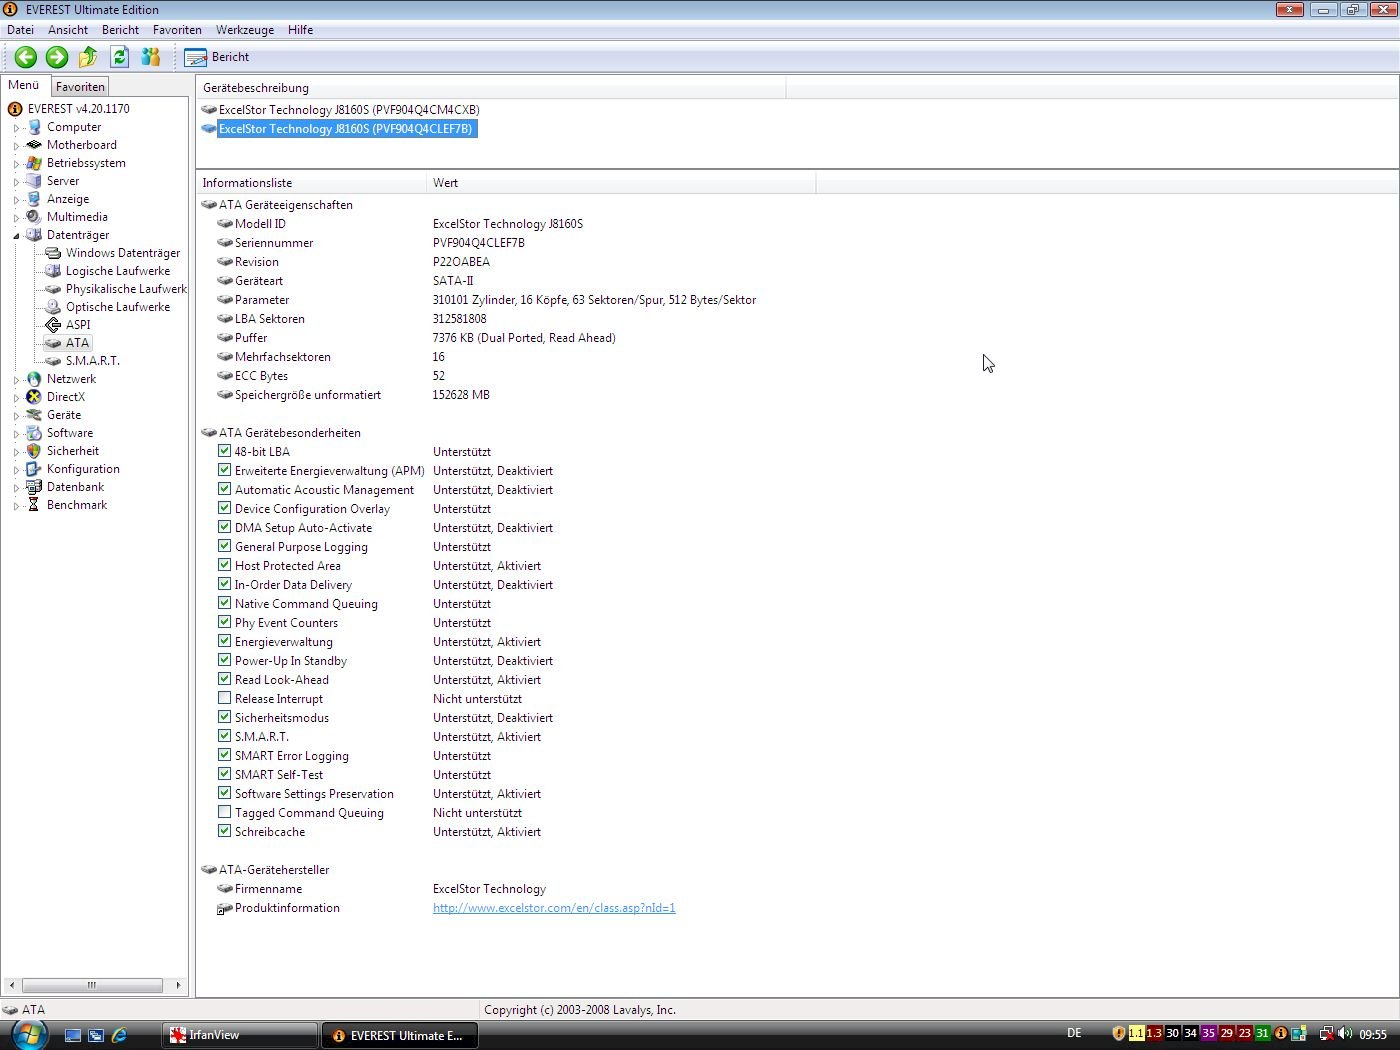Click the green Back arrow toolbar icon
The height and width of the screenshot is (1050, 1400).
coord(26,57)
